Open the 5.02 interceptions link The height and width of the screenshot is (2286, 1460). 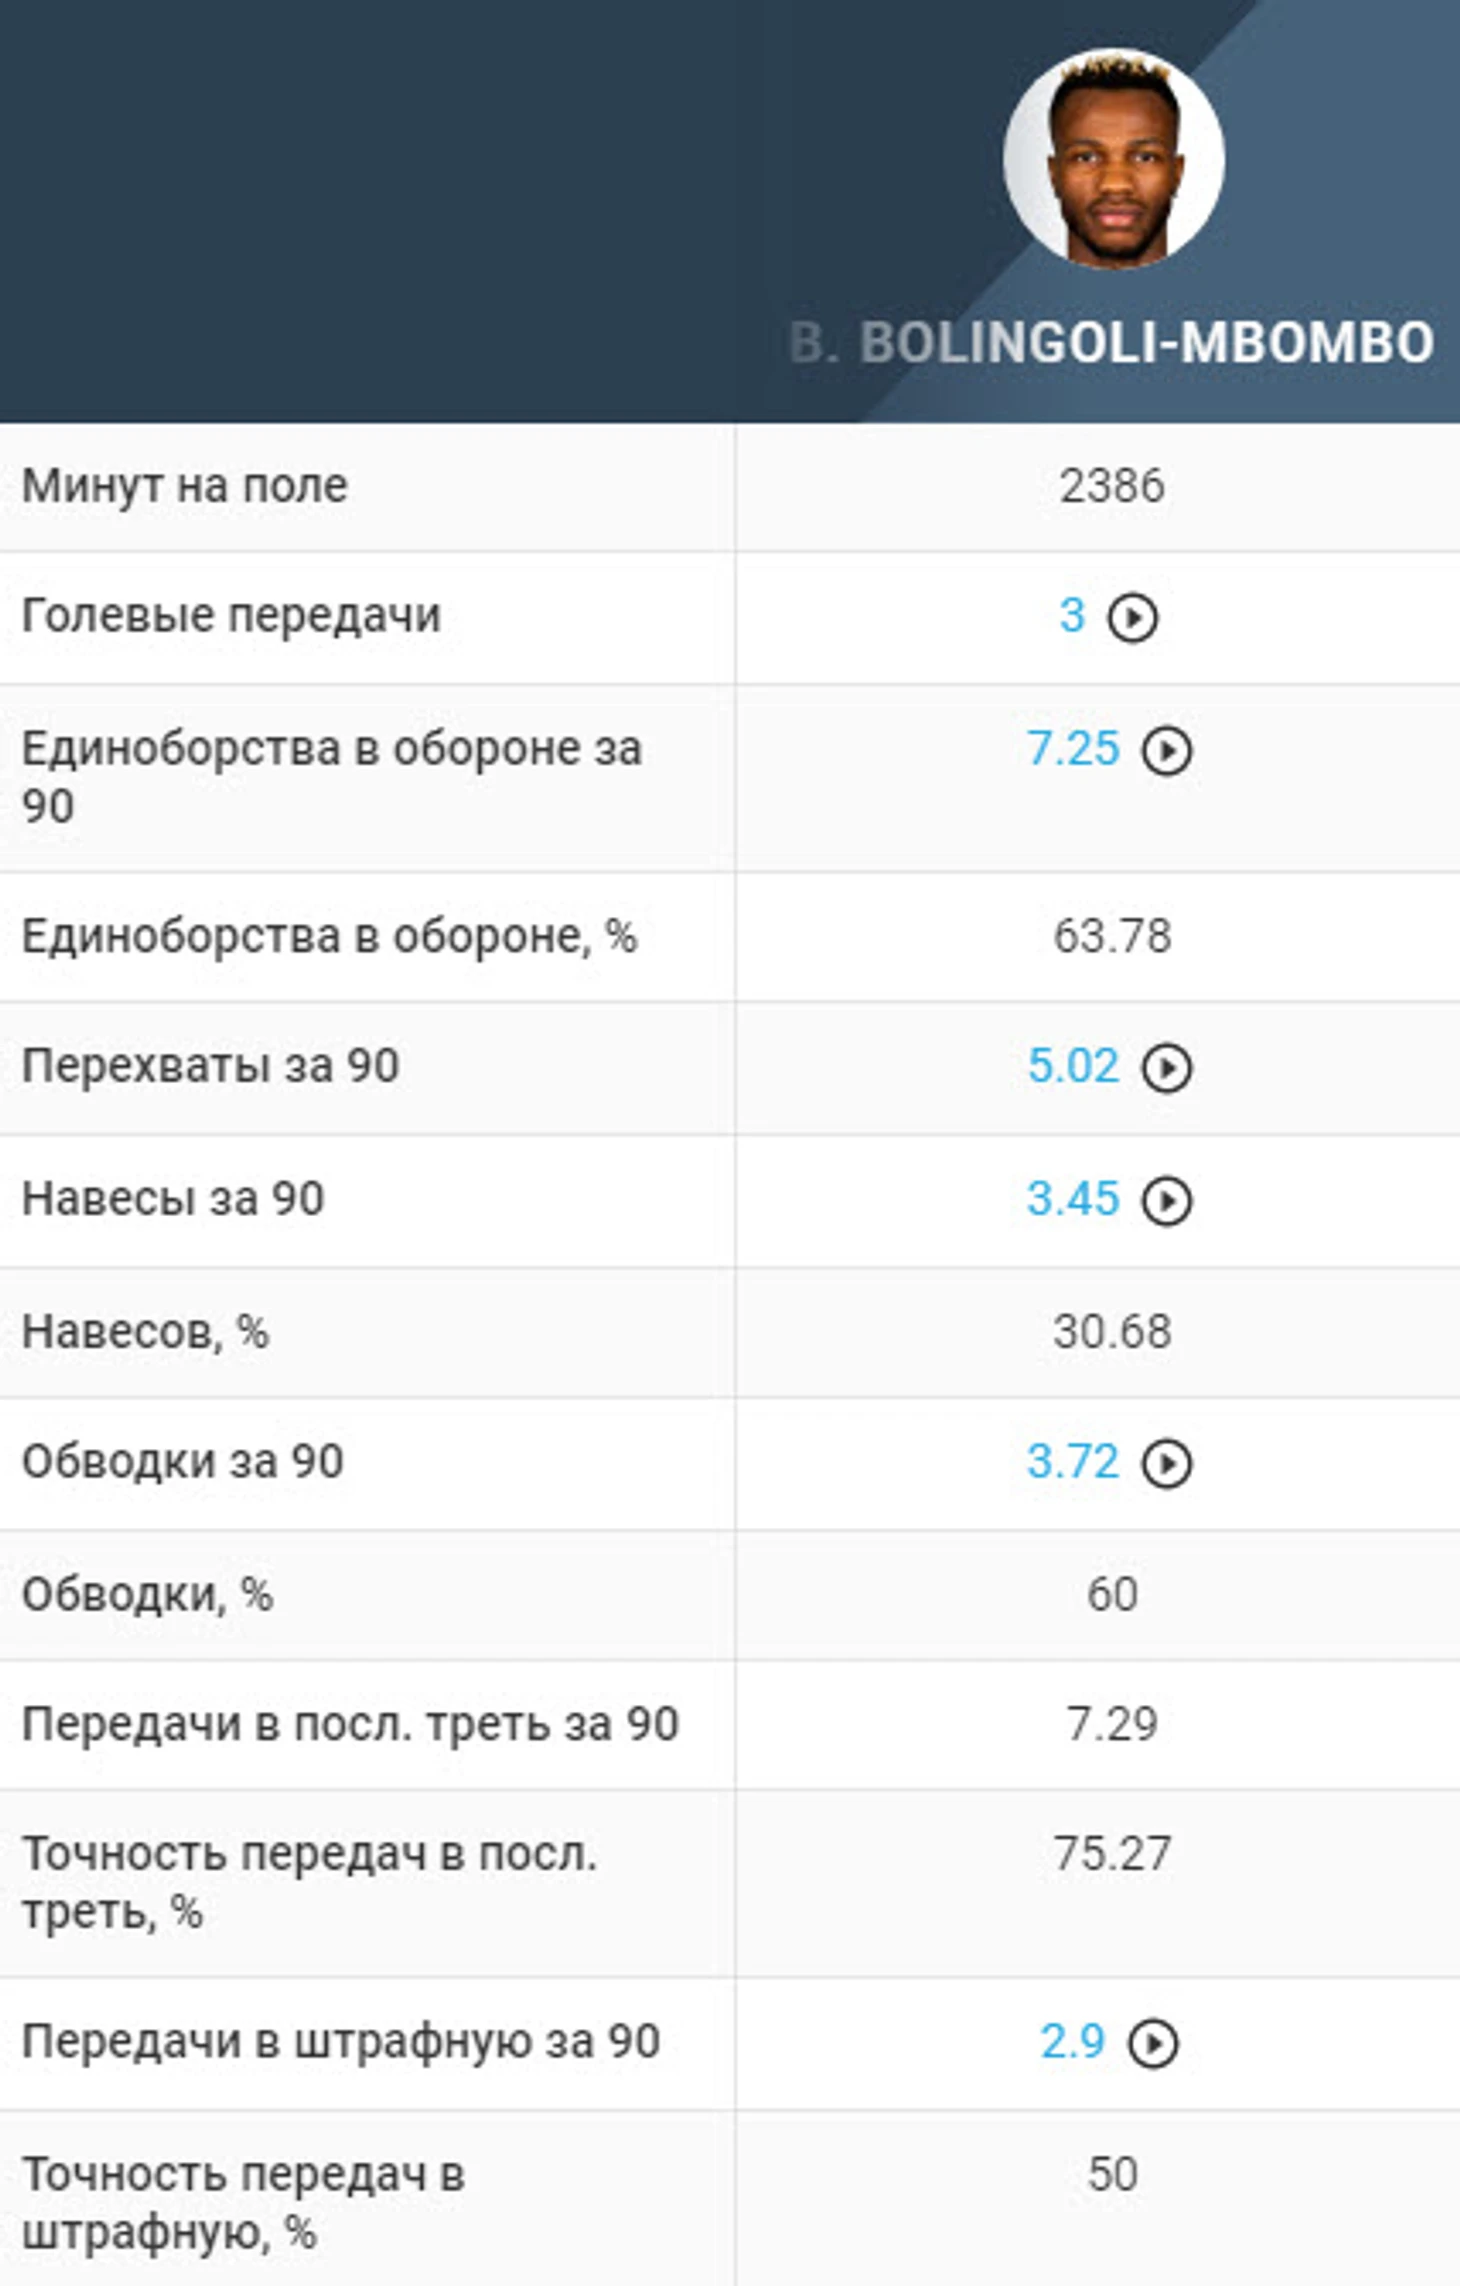click(x=1073, y=1065)
